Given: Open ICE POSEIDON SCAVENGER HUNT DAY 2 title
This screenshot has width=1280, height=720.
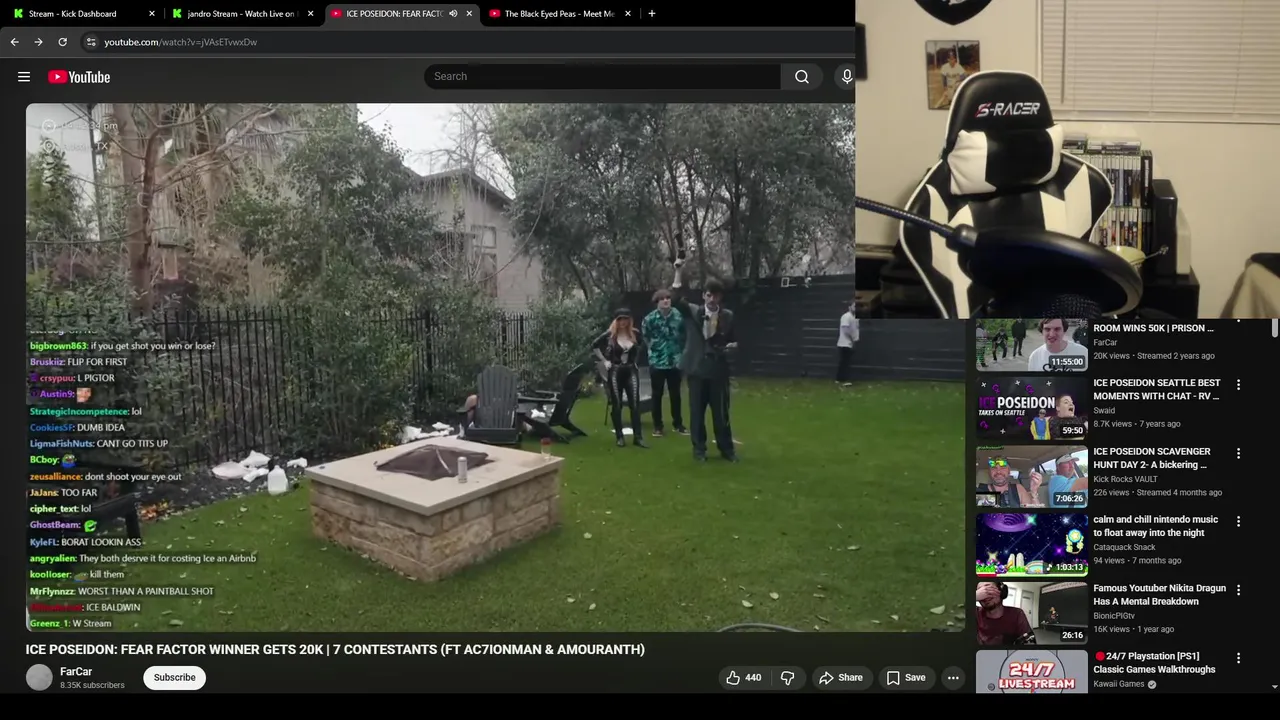Looking at the screenshot, I should coord(1151,458).
